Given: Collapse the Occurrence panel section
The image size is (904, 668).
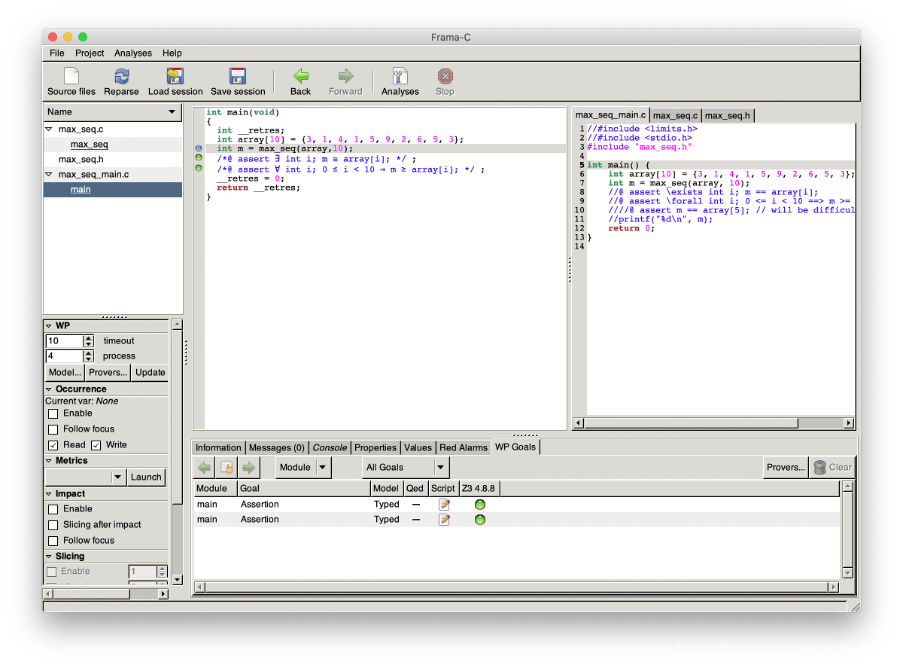Looking at the screenshot, I should tap(49, 389).
